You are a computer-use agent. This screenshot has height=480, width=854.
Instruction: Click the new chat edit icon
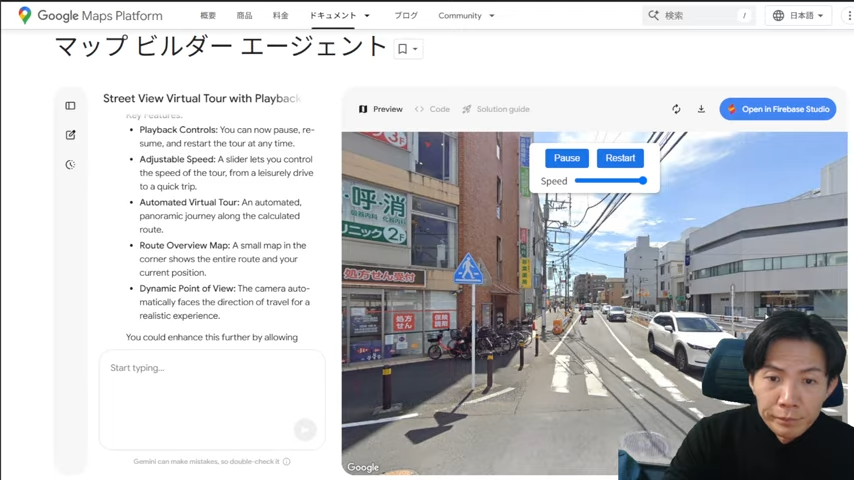(70, 135)
